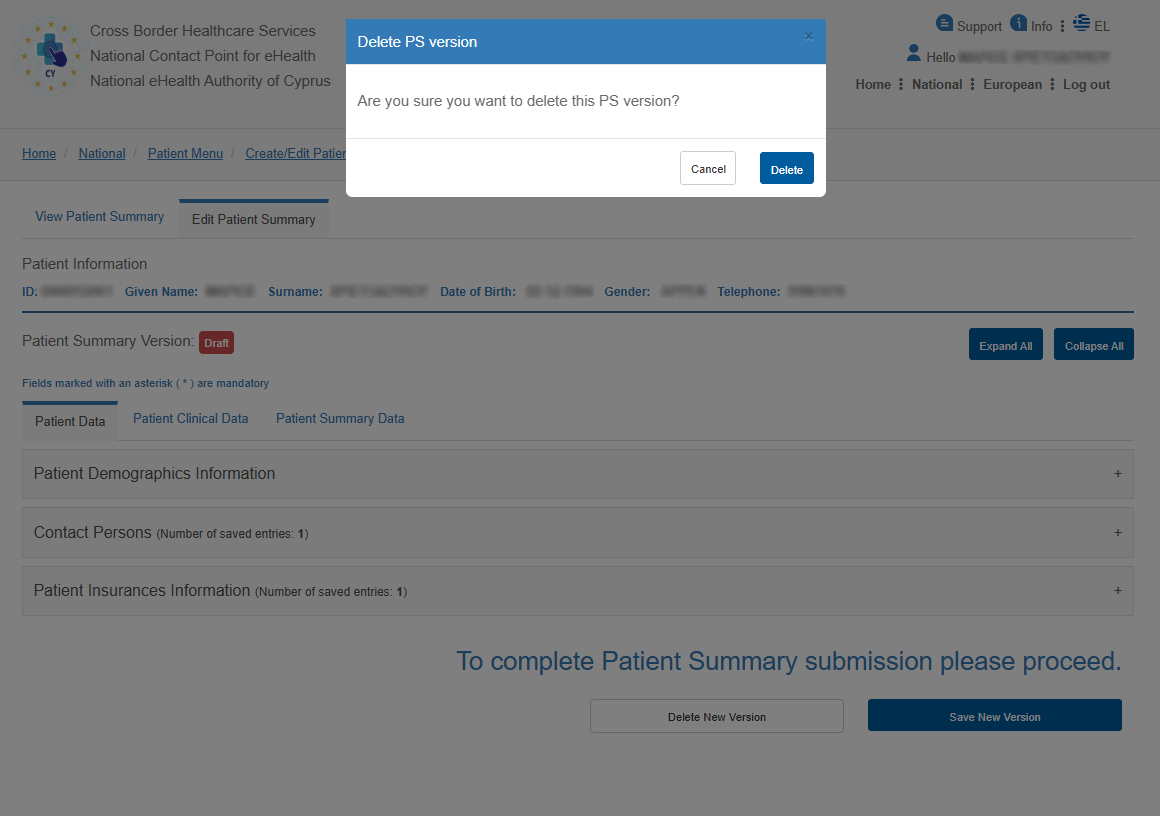Screen dimensions: 1160x816
Task: Click the Collapse All button
Action: pyautogui.click(x=1093, y=345)
